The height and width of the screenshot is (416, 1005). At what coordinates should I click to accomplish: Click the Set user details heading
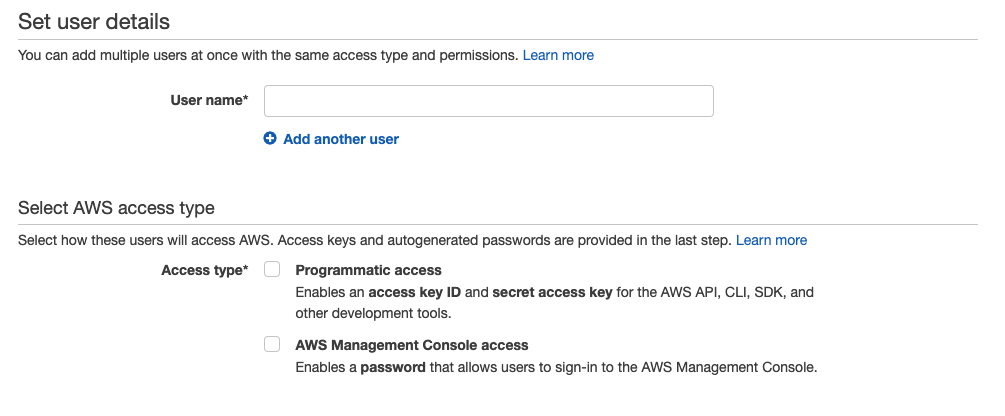[x=94, y=21]
